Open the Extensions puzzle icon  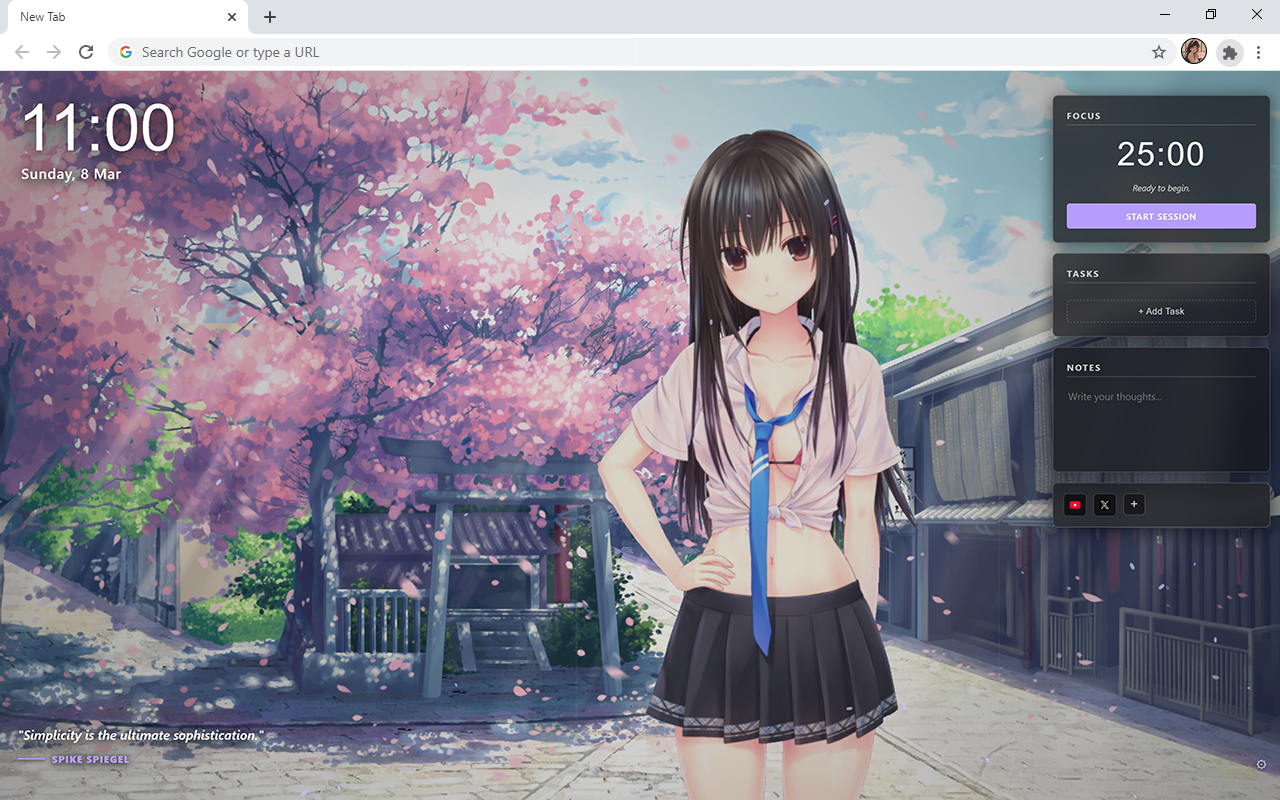pyautogui.click(x=1229, y=52)
